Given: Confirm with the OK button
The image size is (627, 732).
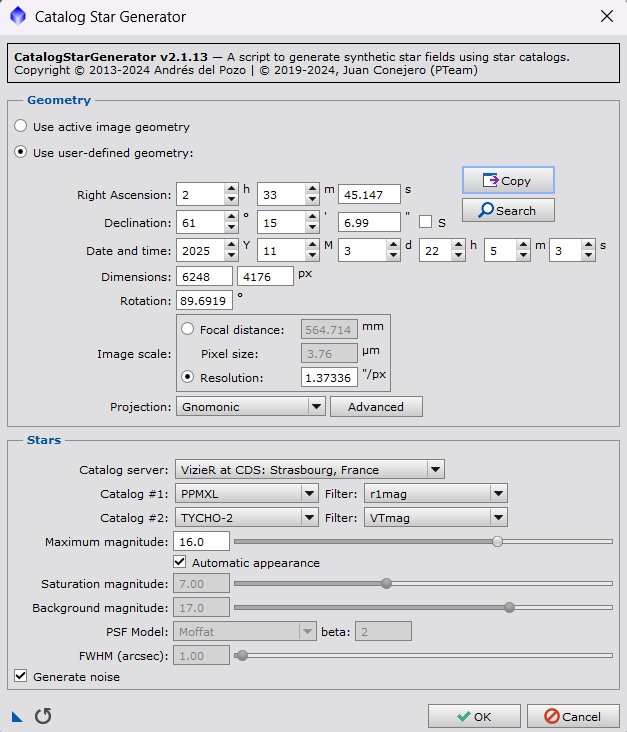Looking at the screenshot, I should pyautogui.click(x=474, y=716).
